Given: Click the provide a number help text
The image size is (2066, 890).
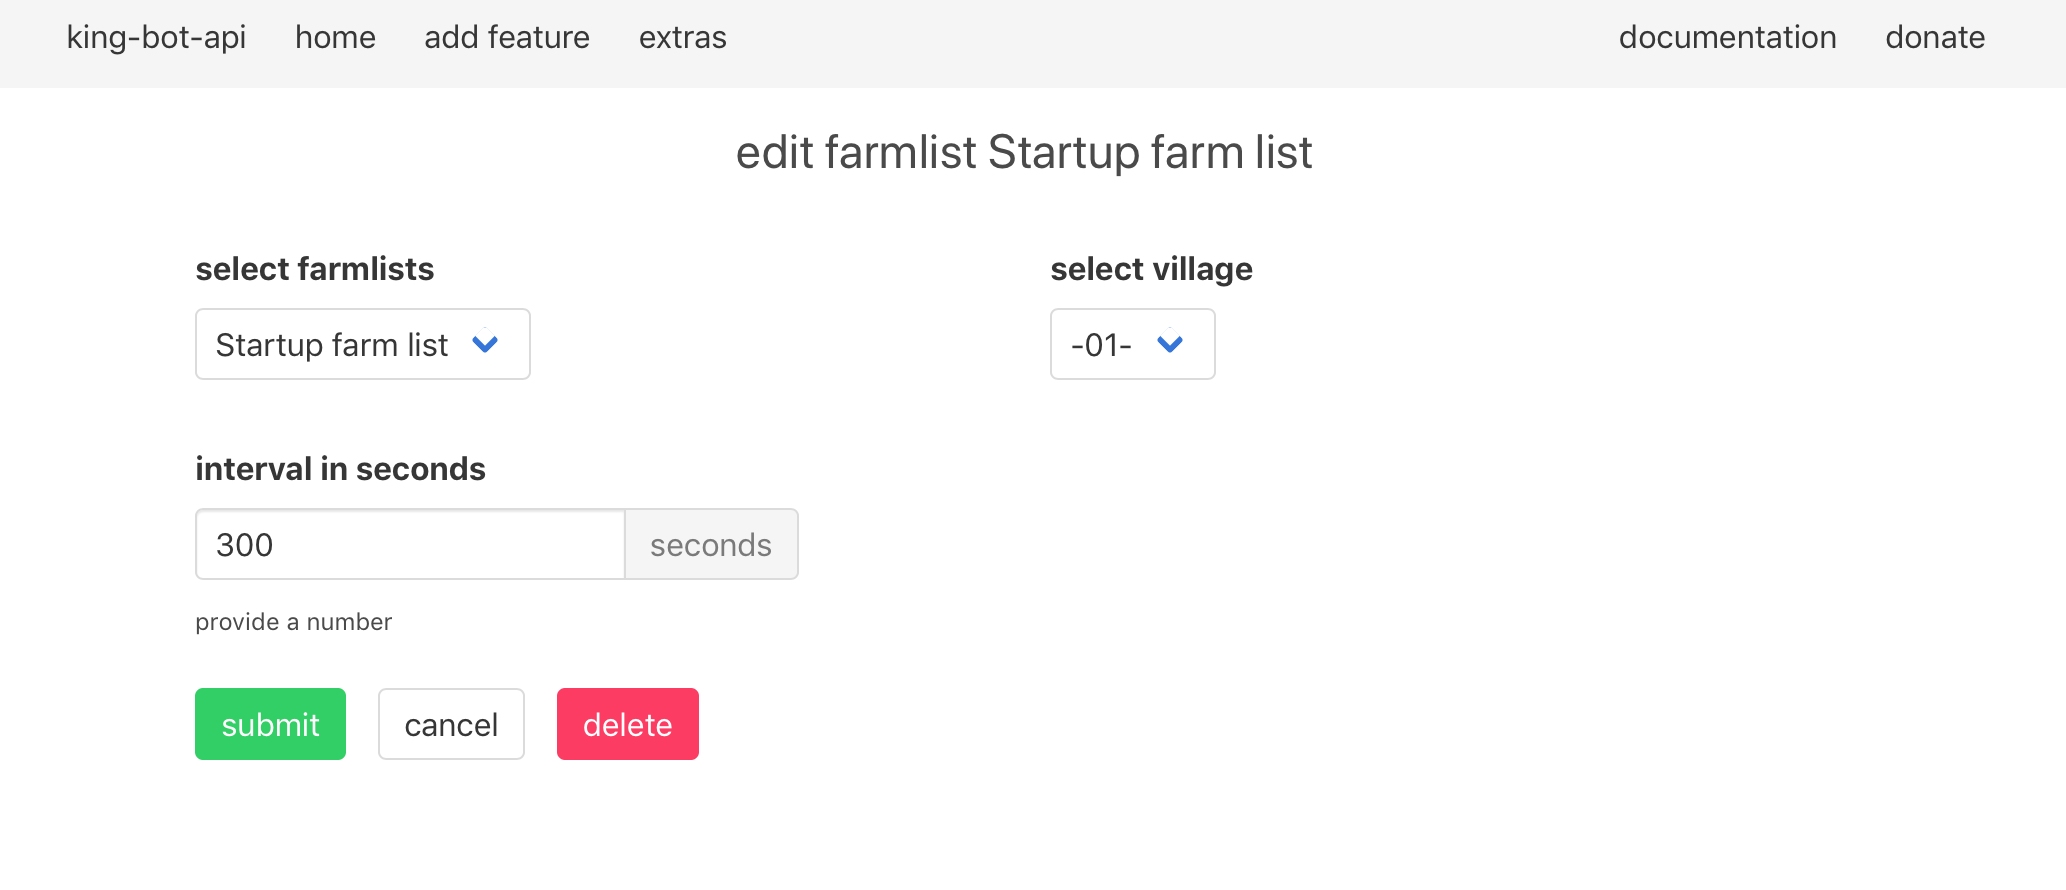Looking at the screenshot, I should (x=293, y=622).
